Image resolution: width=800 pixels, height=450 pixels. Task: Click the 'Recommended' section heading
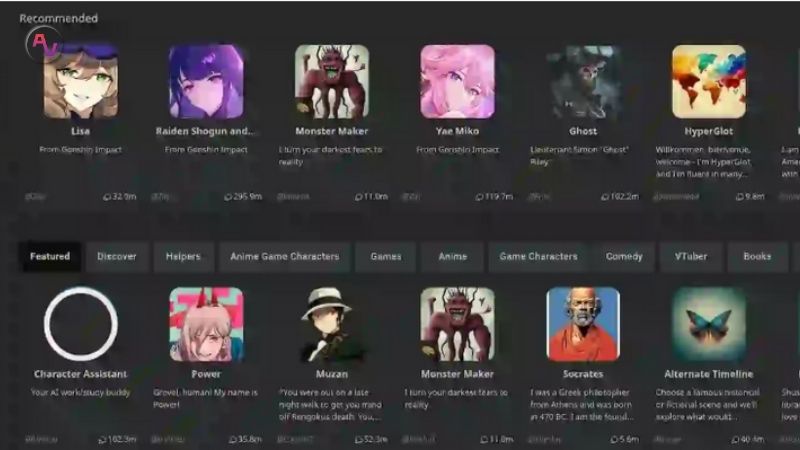[x=59, y=18]
